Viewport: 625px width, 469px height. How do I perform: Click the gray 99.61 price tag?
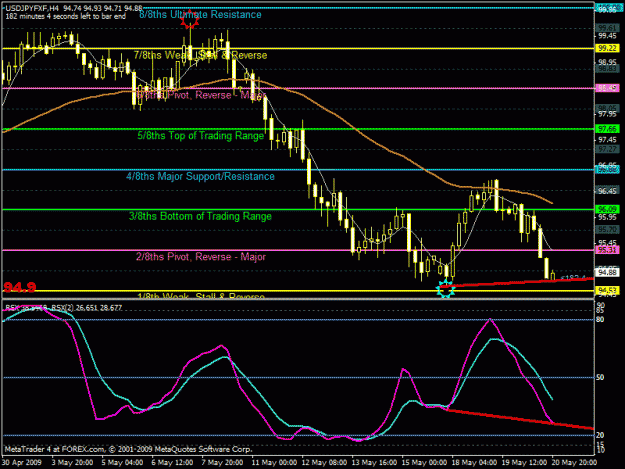tap(607, 28)
